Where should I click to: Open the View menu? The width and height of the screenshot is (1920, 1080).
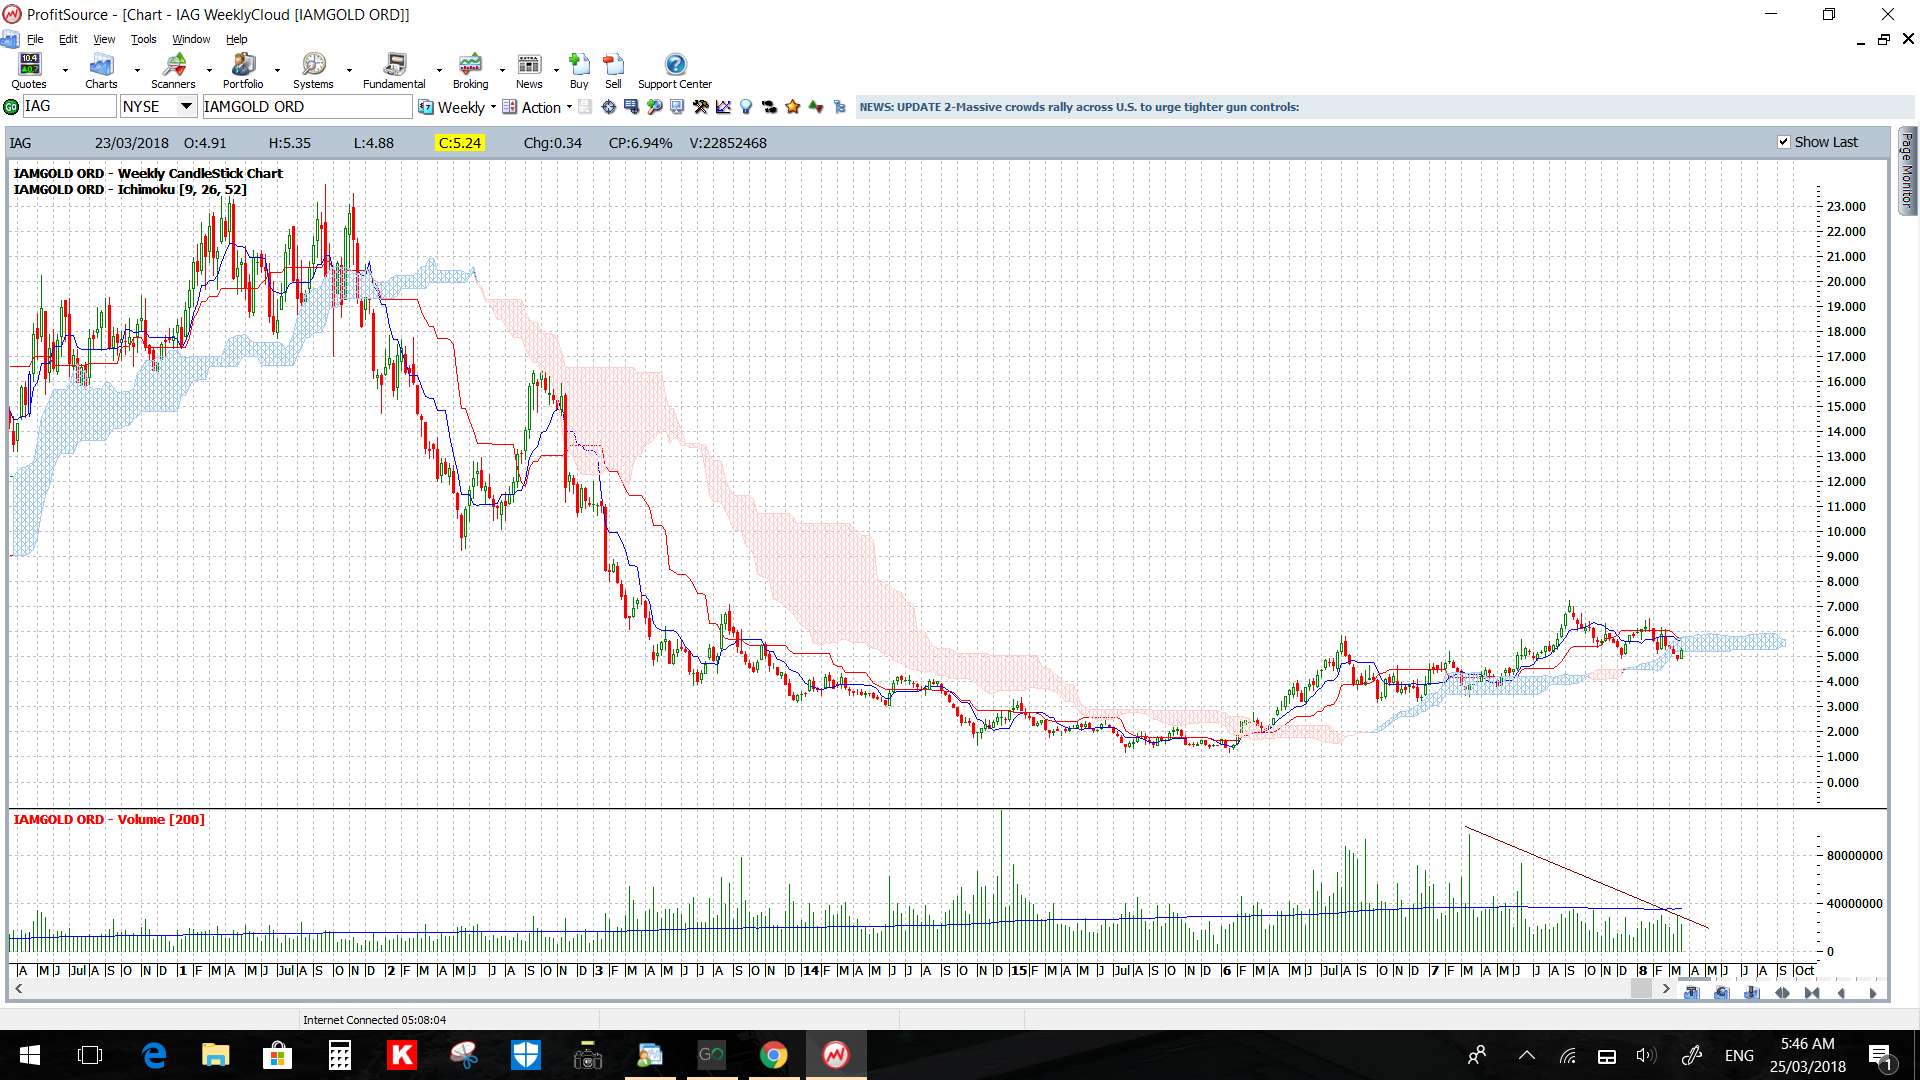[104, 39]
